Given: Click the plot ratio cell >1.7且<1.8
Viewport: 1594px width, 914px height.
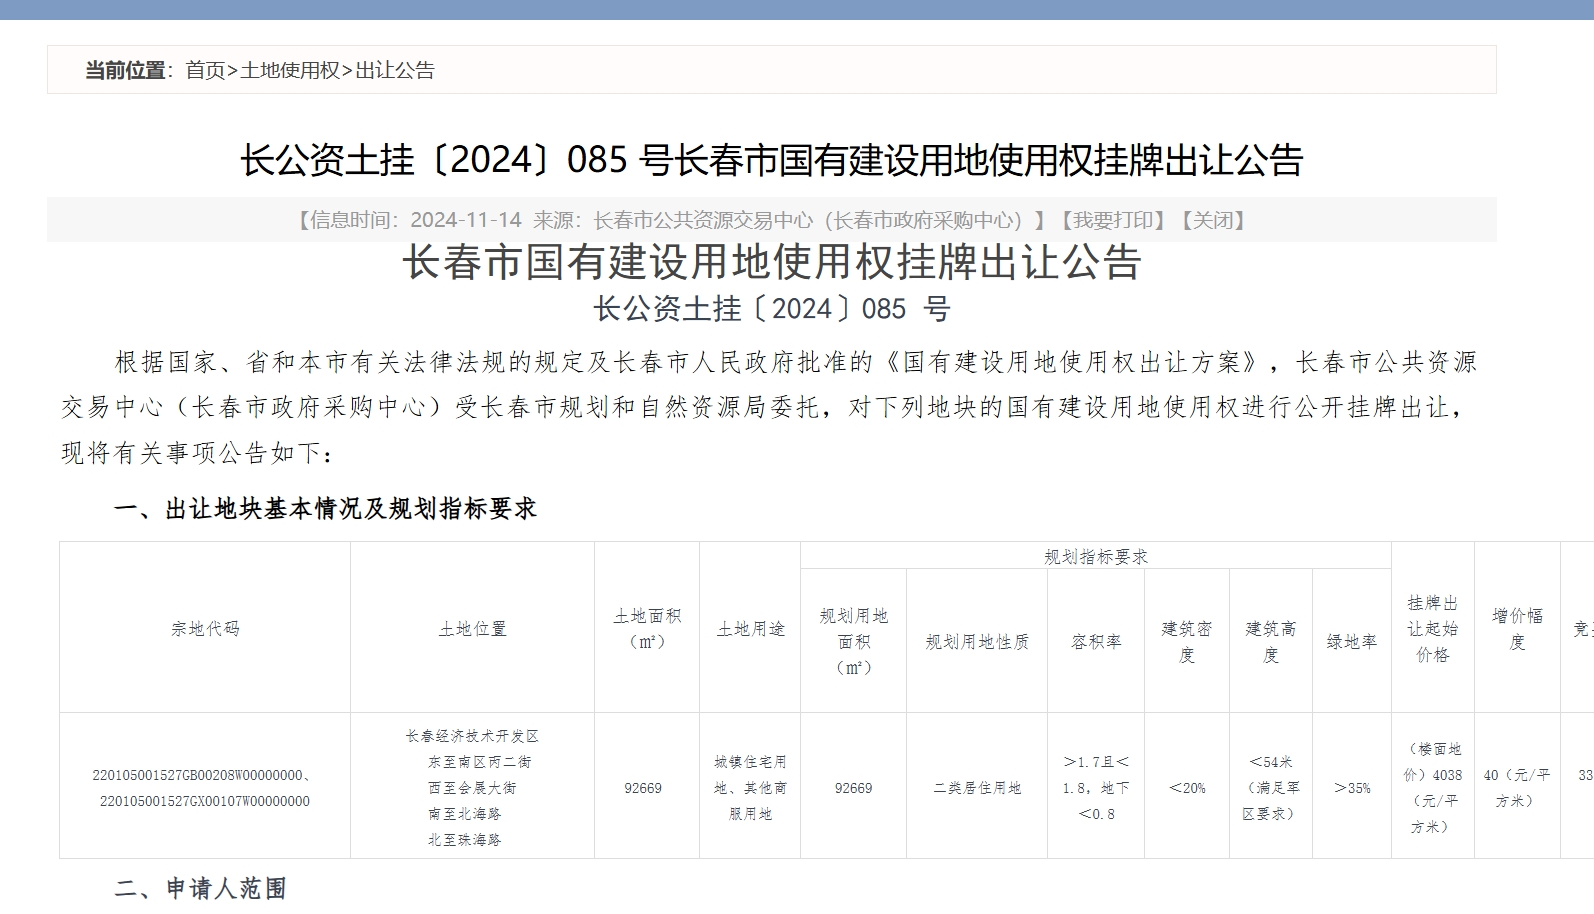Looking at the screenshot, I should 1096,788.
